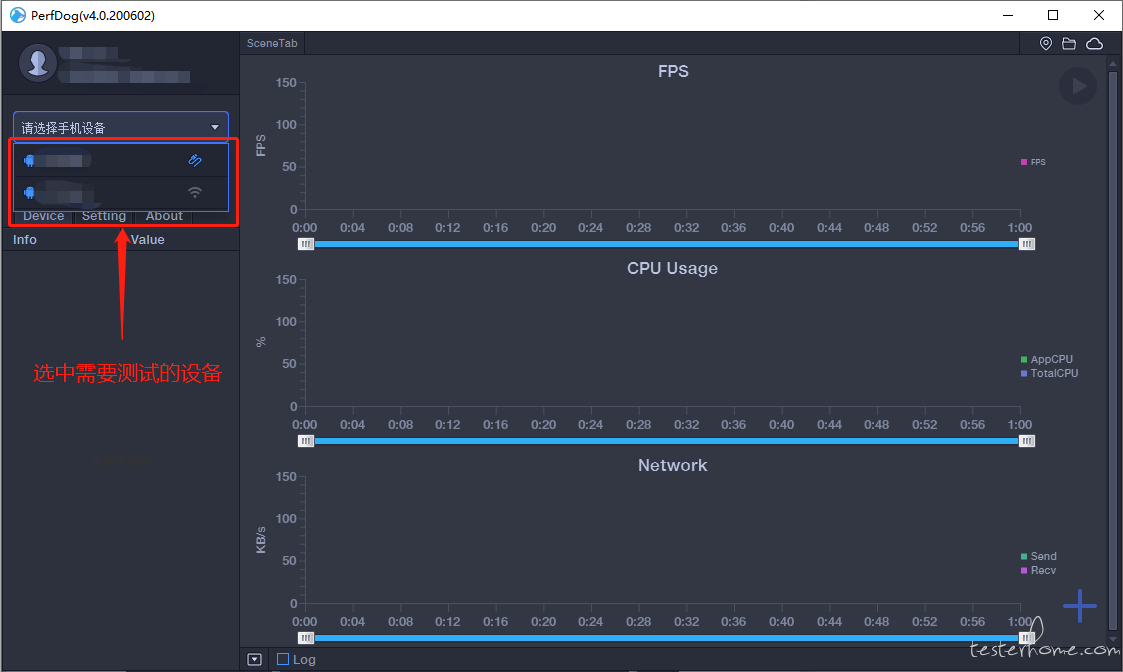Toggle the Send legend entry

1038,556
